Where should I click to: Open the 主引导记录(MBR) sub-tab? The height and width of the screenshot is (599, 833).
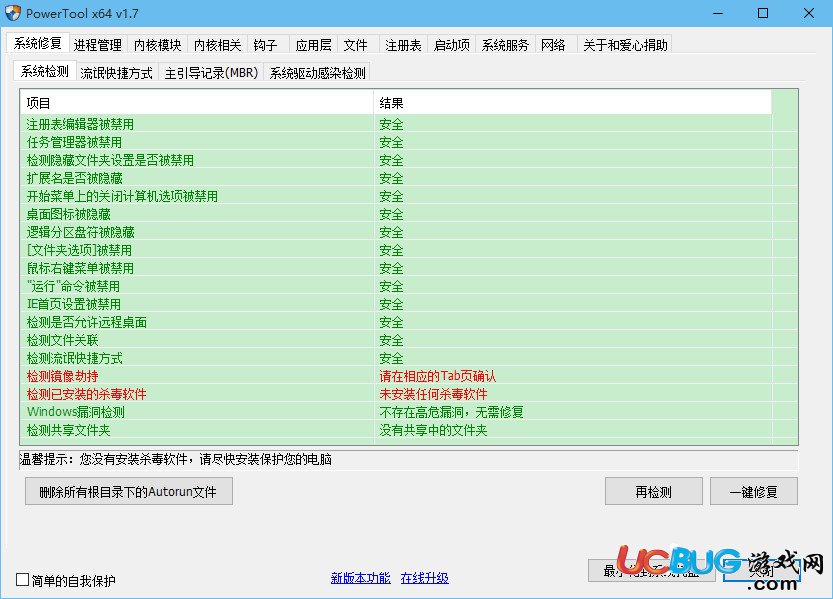(x=211, y=73)
